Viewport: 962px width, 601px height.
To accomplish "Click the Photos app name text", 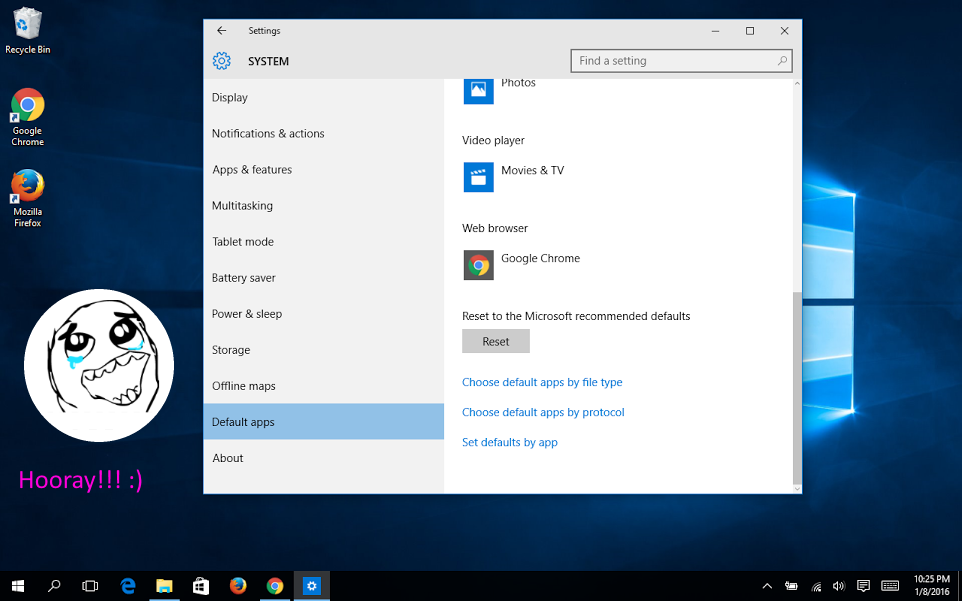I will click(518, 83).
